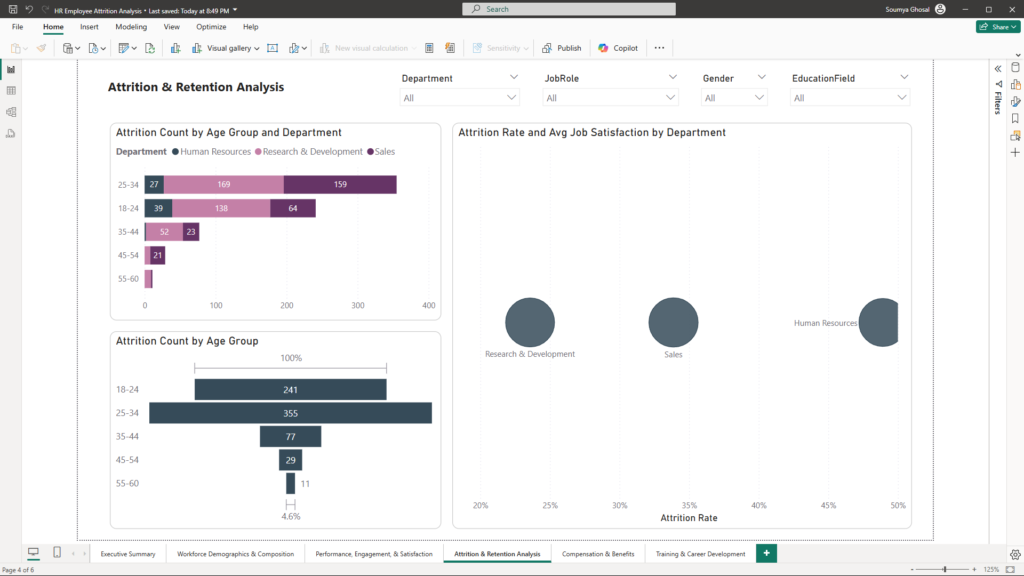This screenshot has width=1024, height=576.
Task: Open the Bookmarks pane icon
Action: [1015, 118]
